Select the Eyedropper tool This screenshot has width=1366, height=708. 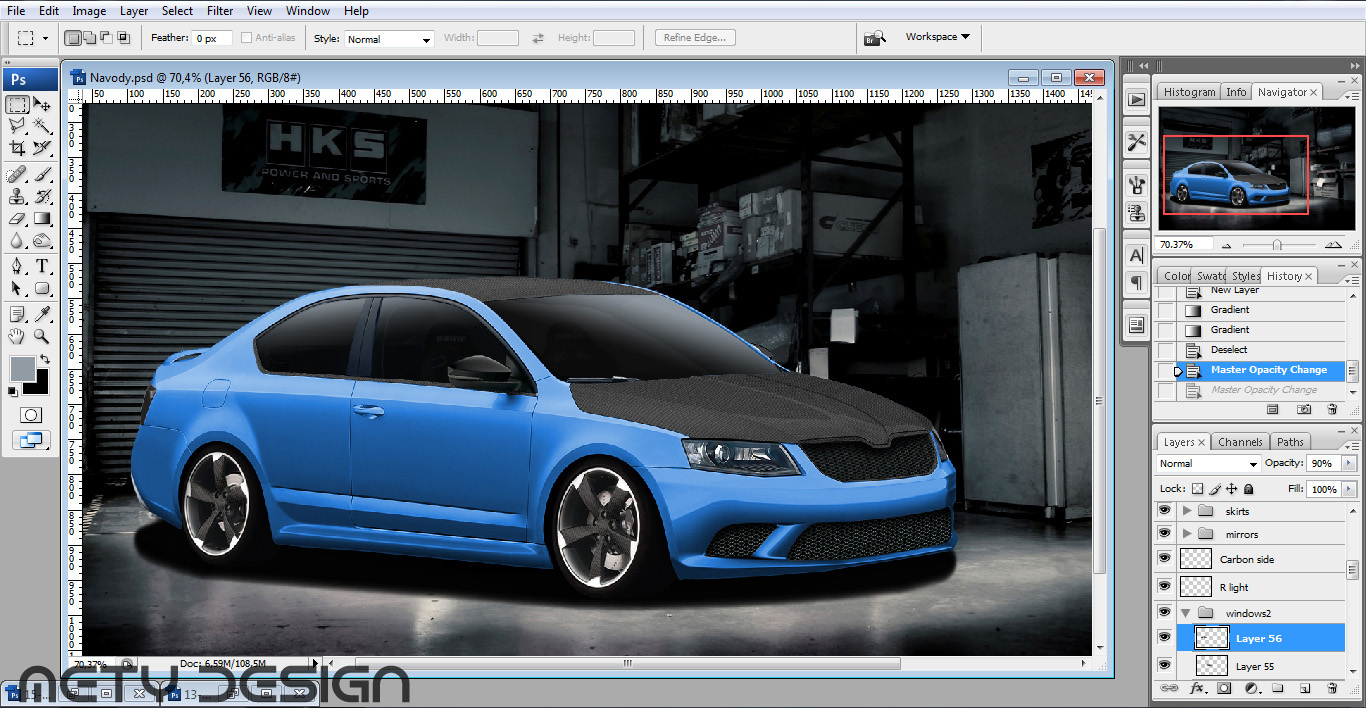click(x=42, y=314)
